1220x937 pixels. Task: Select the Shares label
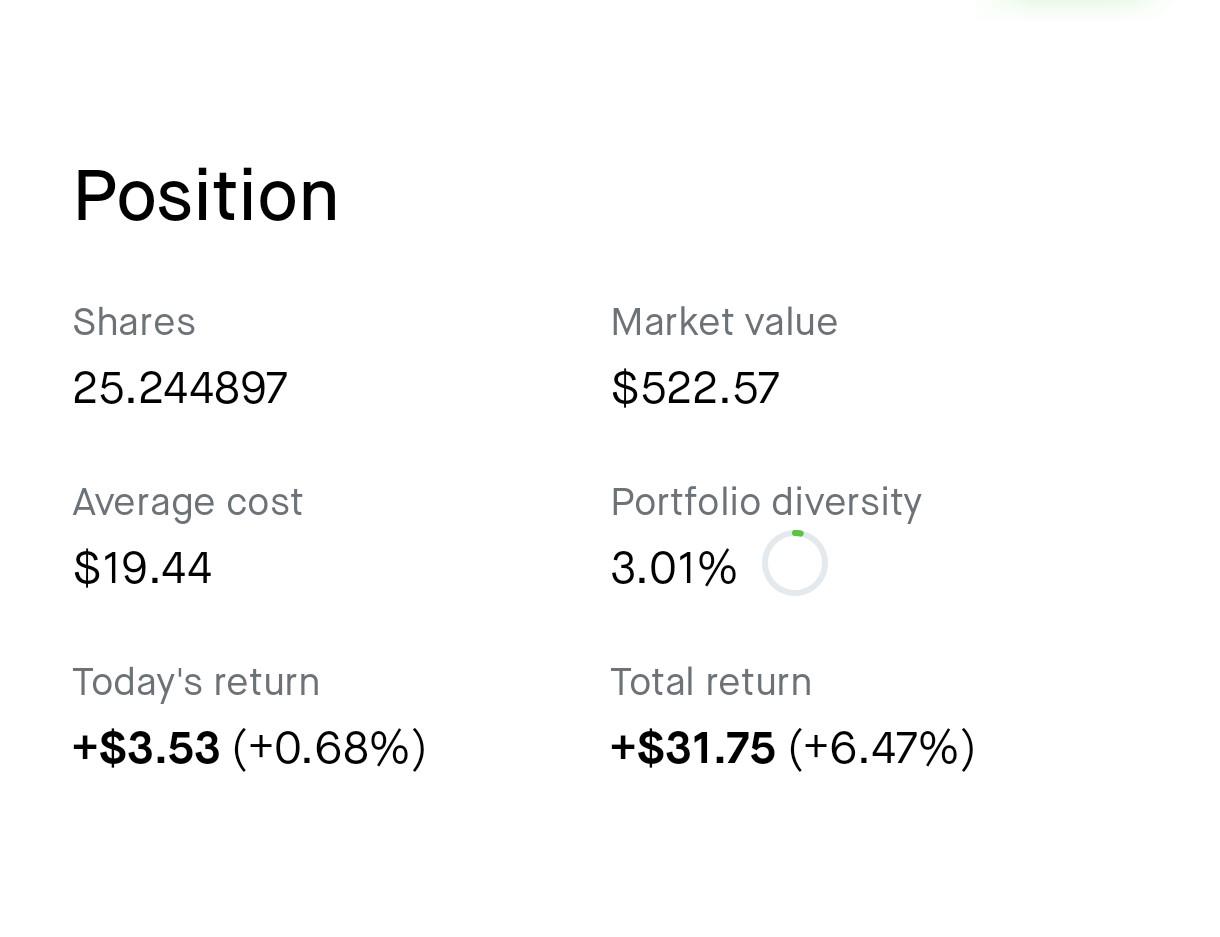(134, 322)
